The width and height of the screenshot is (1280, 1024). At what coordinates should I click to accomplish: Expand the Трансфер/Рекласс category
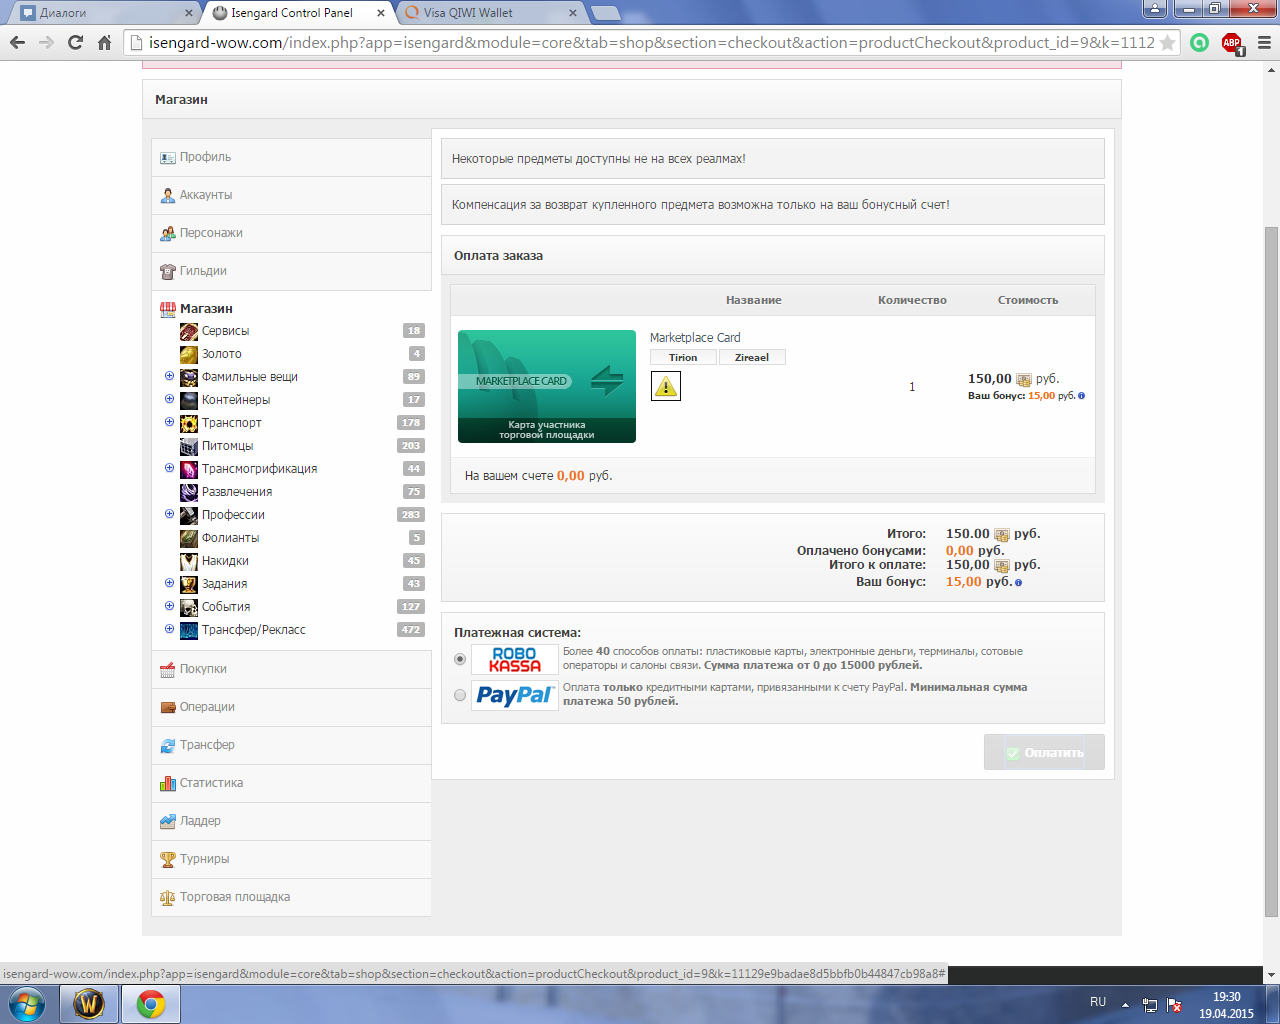point(169,629)
